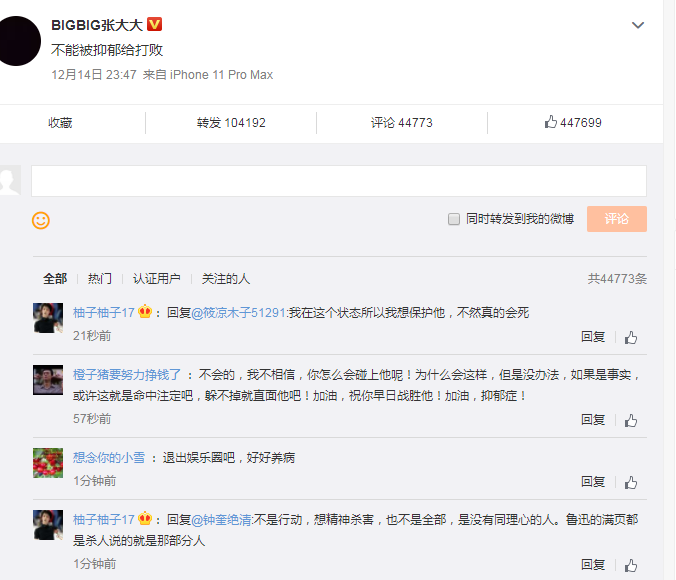676x580 pixels.
Task: Click the post timestamp 12月14日 23:47
Action: pos(94,75)
